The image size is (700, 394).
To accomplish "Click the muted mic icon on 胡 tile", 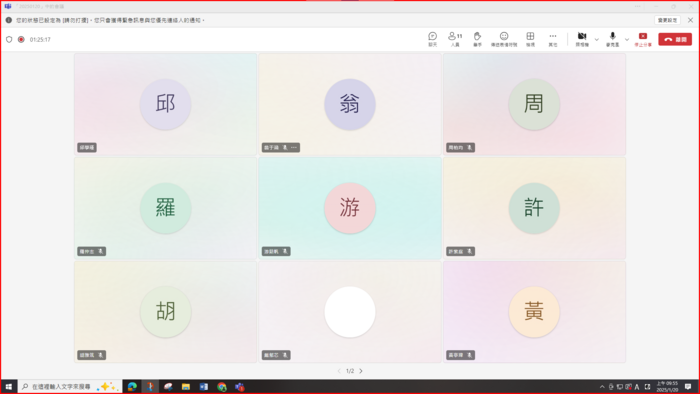I will tap(100, 355).
